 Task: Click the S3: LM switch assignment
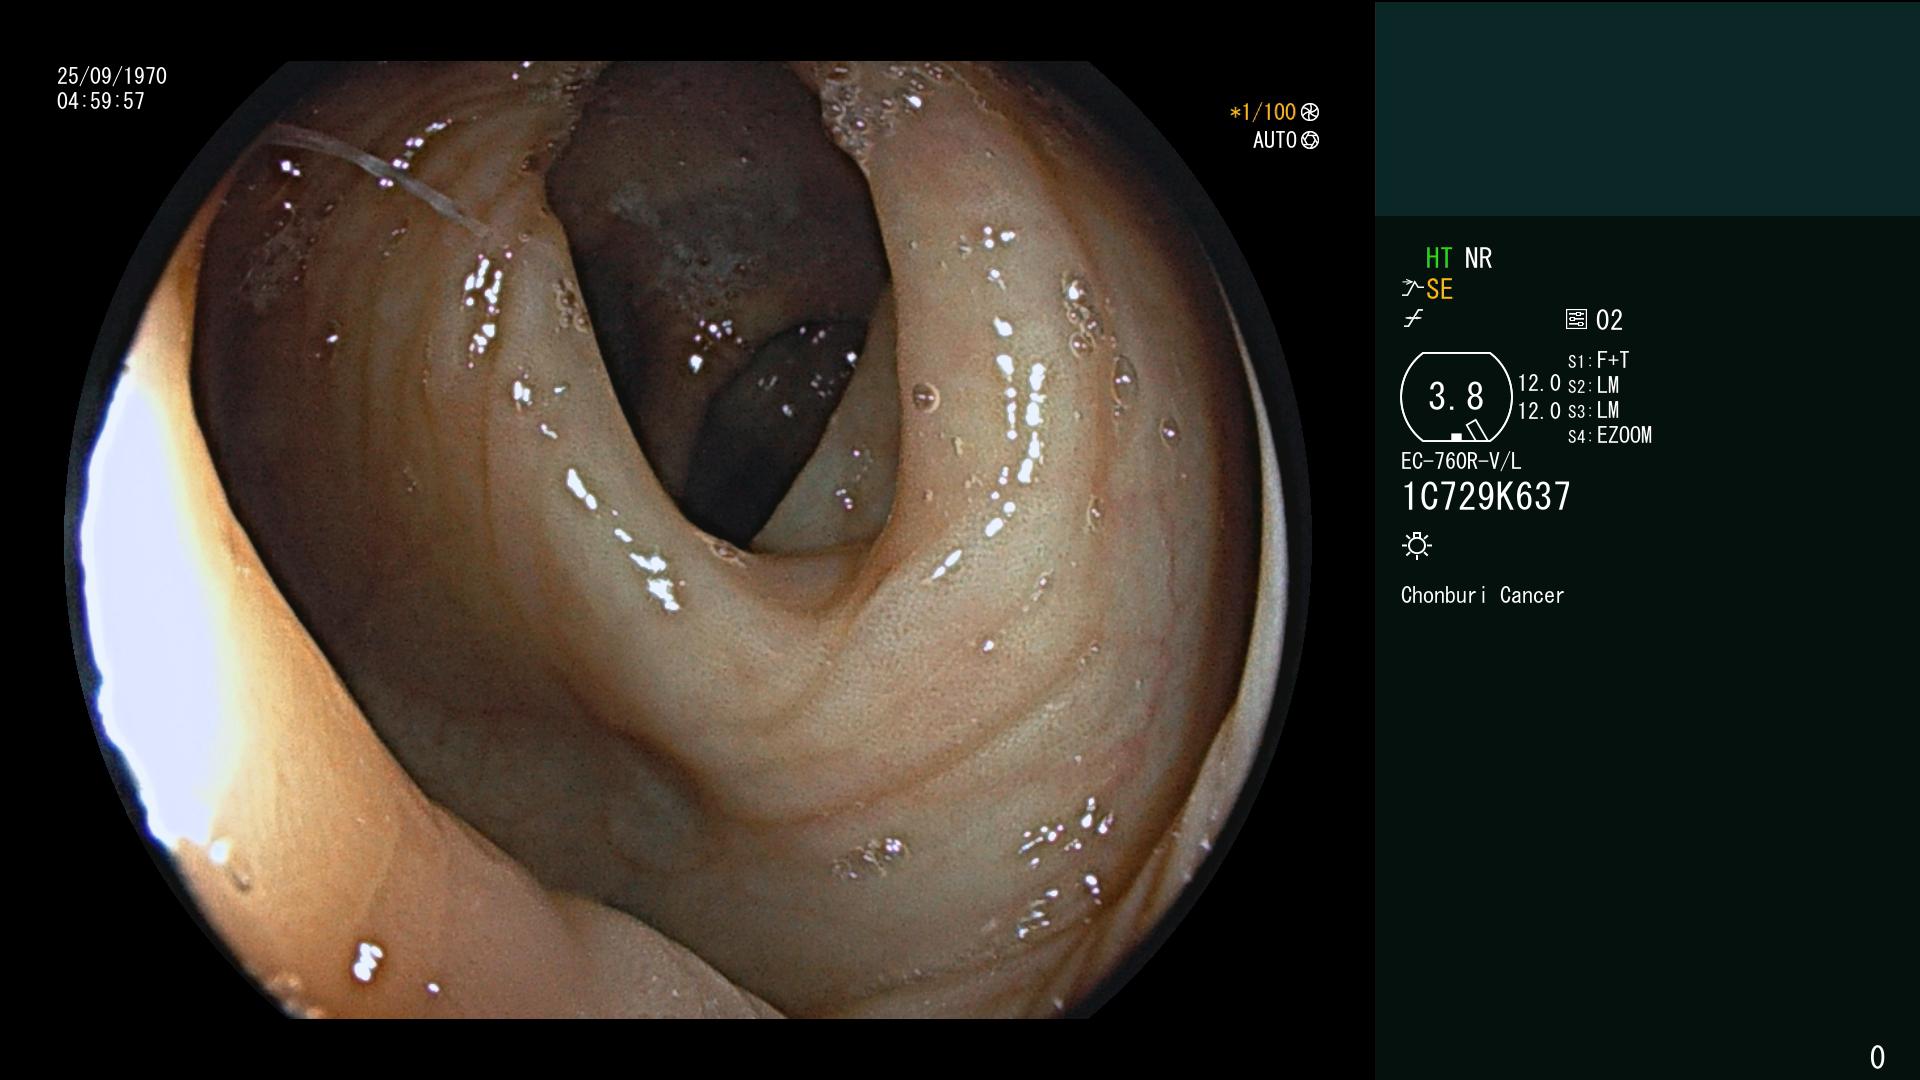point(1593,410)
